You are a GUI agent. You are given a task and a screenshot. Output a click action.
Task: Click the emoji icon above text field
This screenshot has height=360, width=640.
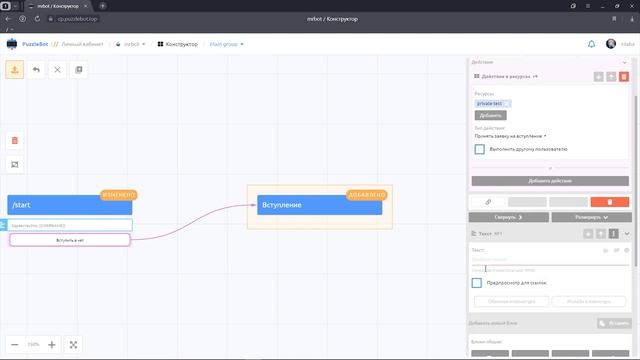(x=627, y=250)
